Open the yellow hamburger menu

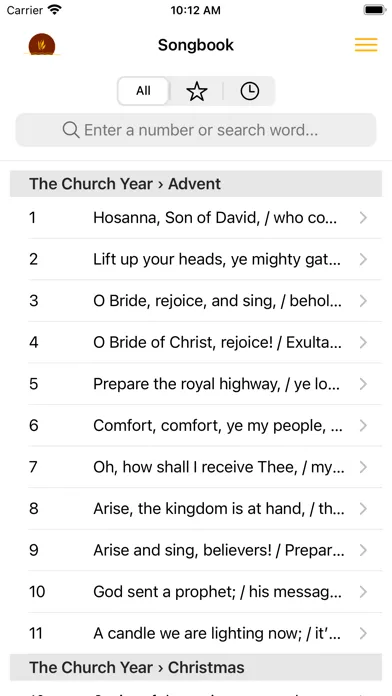point(366,45)
